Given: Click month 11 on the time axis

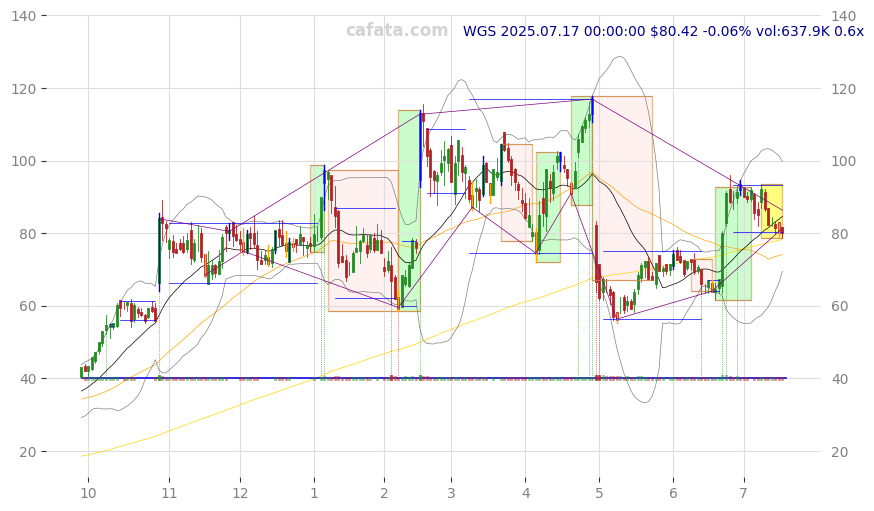Looking at the screenshot, I should click(x=169, y=493).
